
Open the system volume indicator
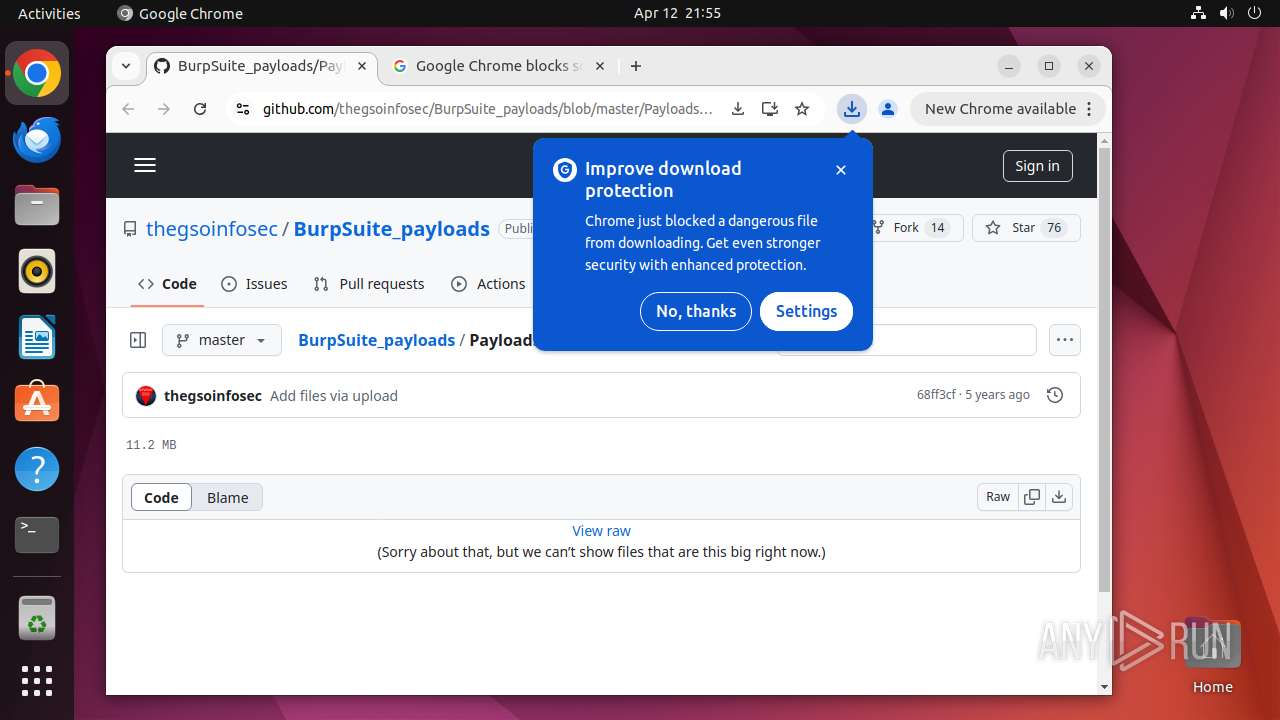tap(1227, 13)
